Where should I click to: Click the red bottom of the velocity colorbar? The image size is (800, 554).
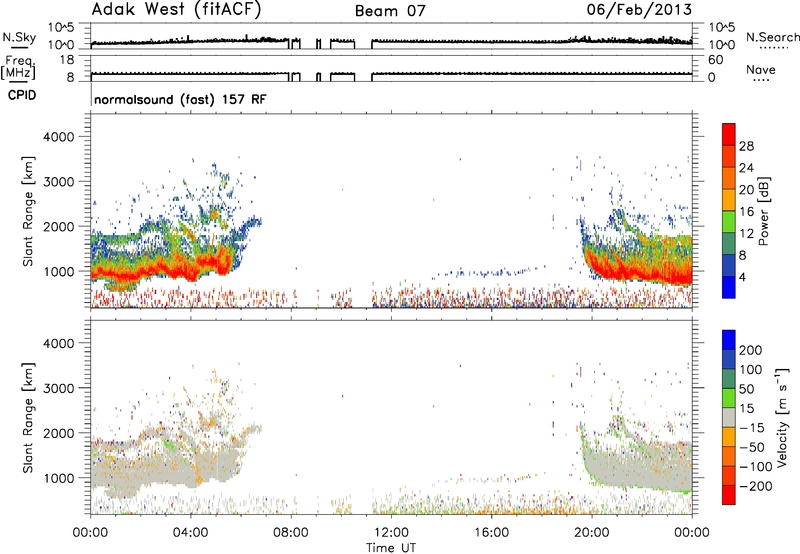729,495
